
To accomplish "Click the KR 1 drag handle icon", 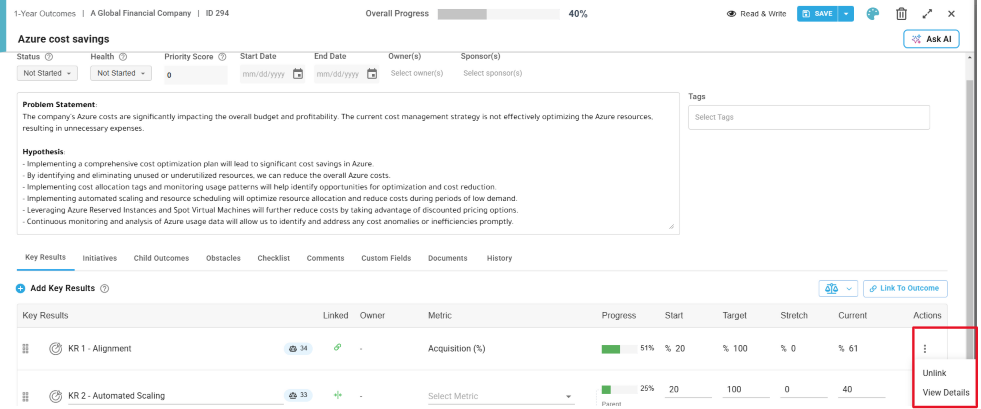I will click(26, 349).
